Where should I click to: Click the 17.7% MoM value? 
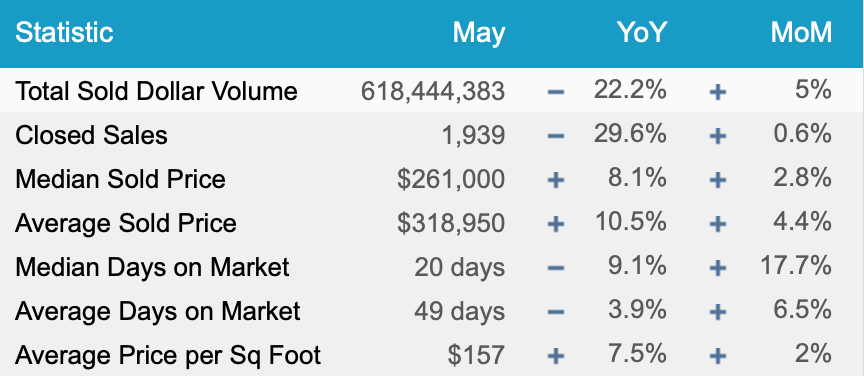tap(796, 266)
